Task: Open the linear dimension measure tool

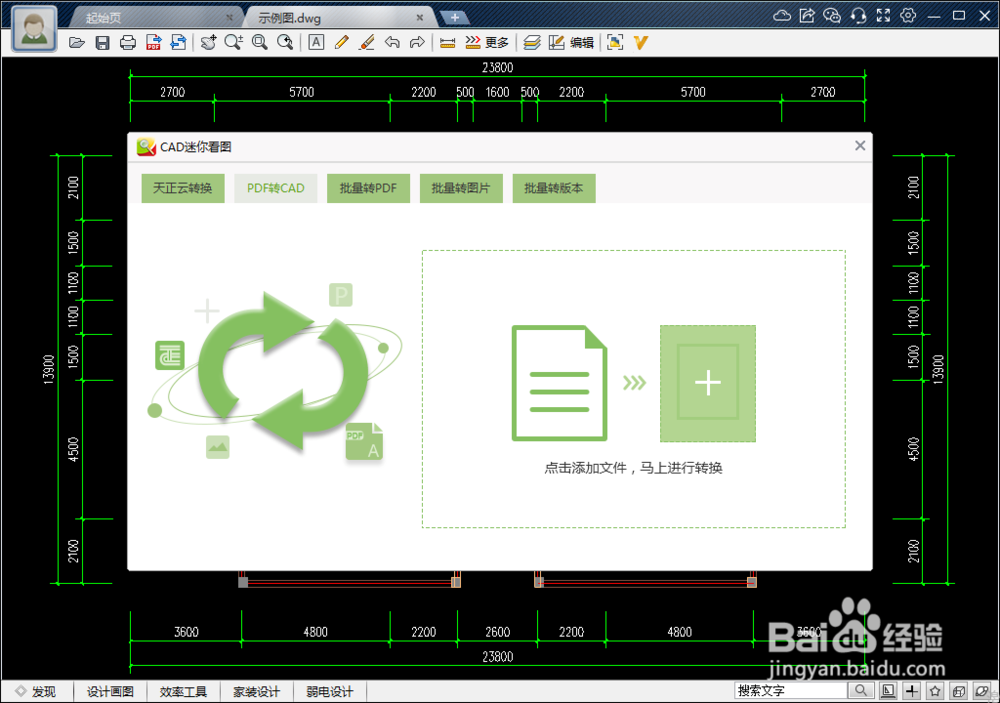Action: tap(447, 42)
